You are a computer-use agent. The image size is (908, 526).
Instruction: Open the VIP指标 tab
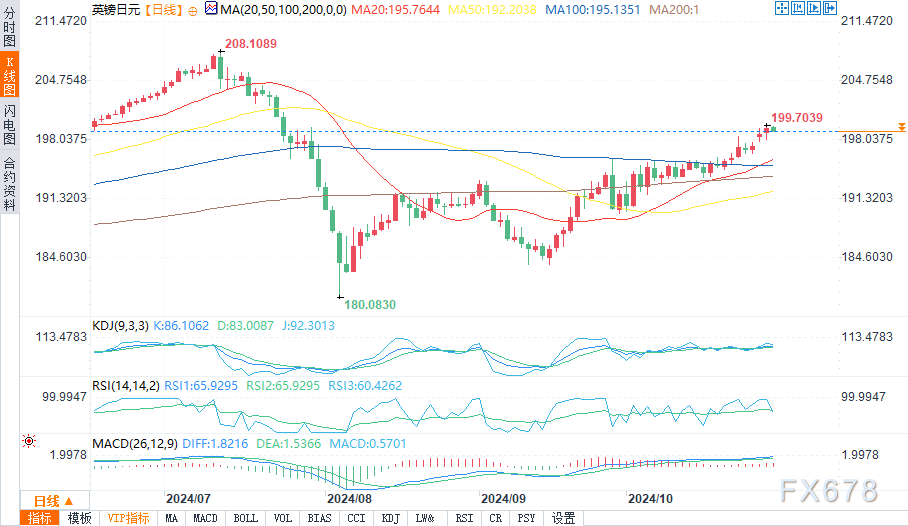(128, 518)
